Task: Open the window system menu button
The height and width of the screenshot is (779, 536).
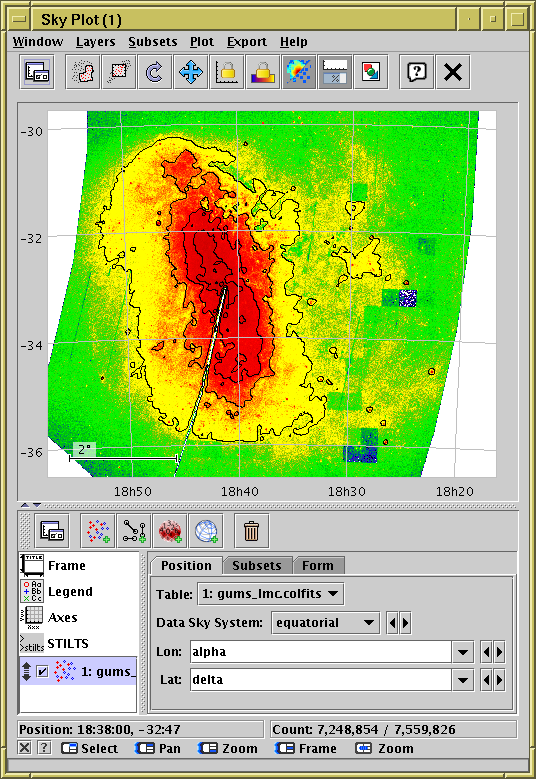Action: [x=19, y=19]
